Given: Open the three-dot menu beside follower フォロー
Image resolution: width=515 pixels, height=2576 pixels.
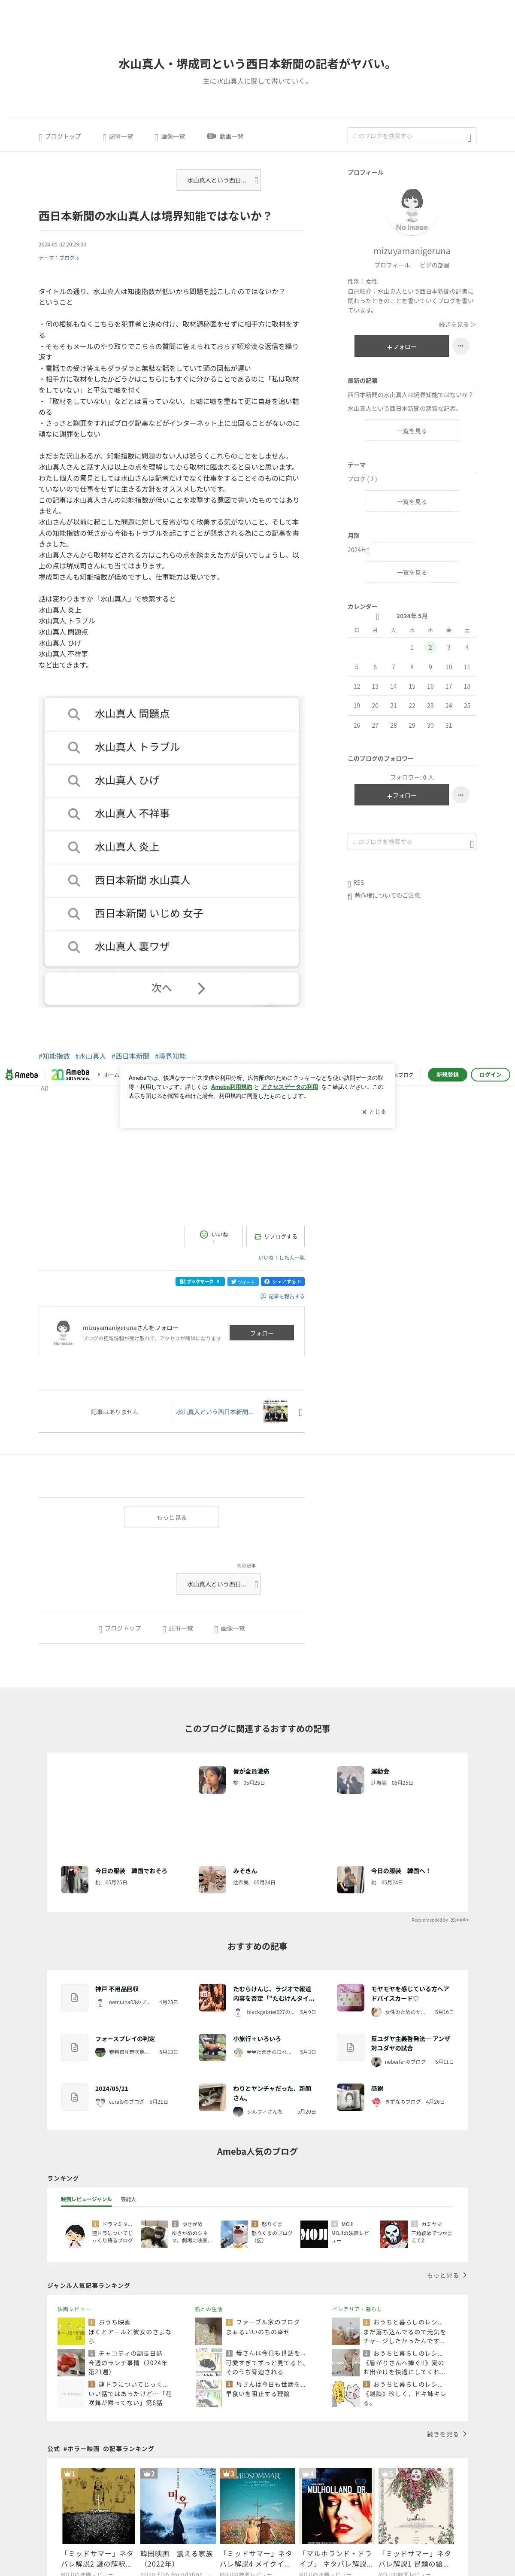Looking at the screenshot, I should (461, 795).
